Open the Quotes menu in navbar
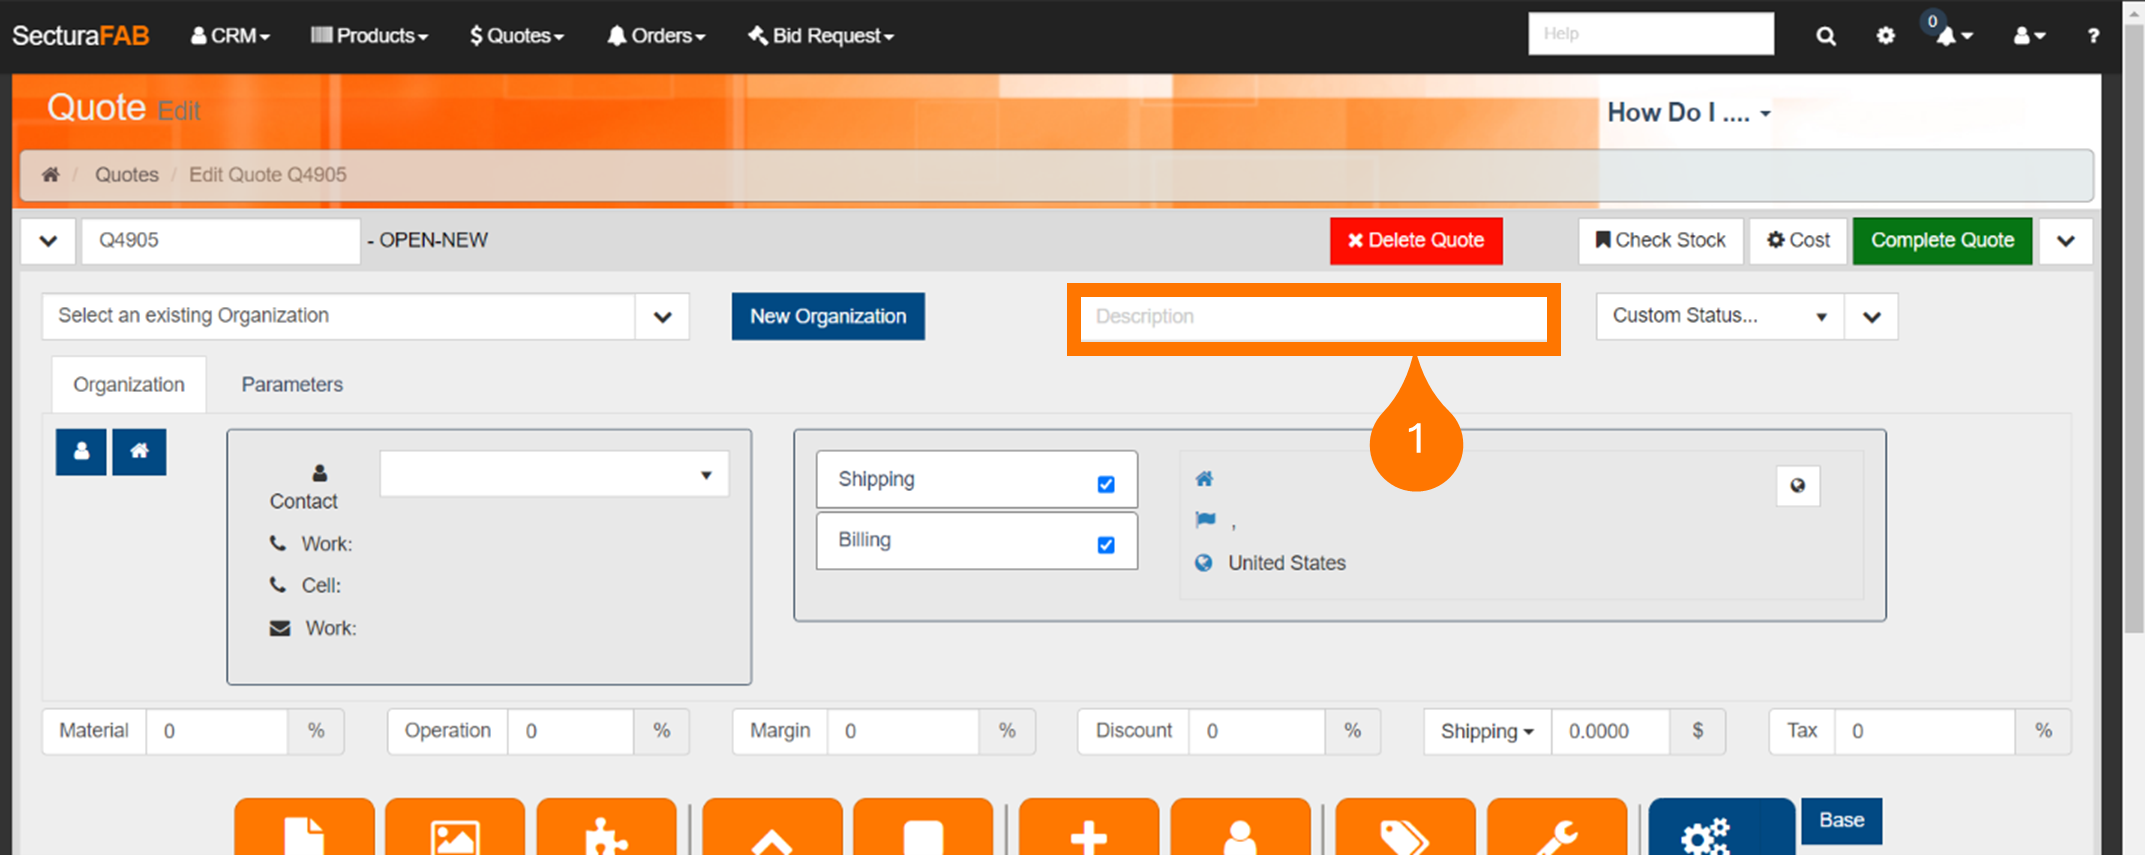 click(x=517, y=36)
